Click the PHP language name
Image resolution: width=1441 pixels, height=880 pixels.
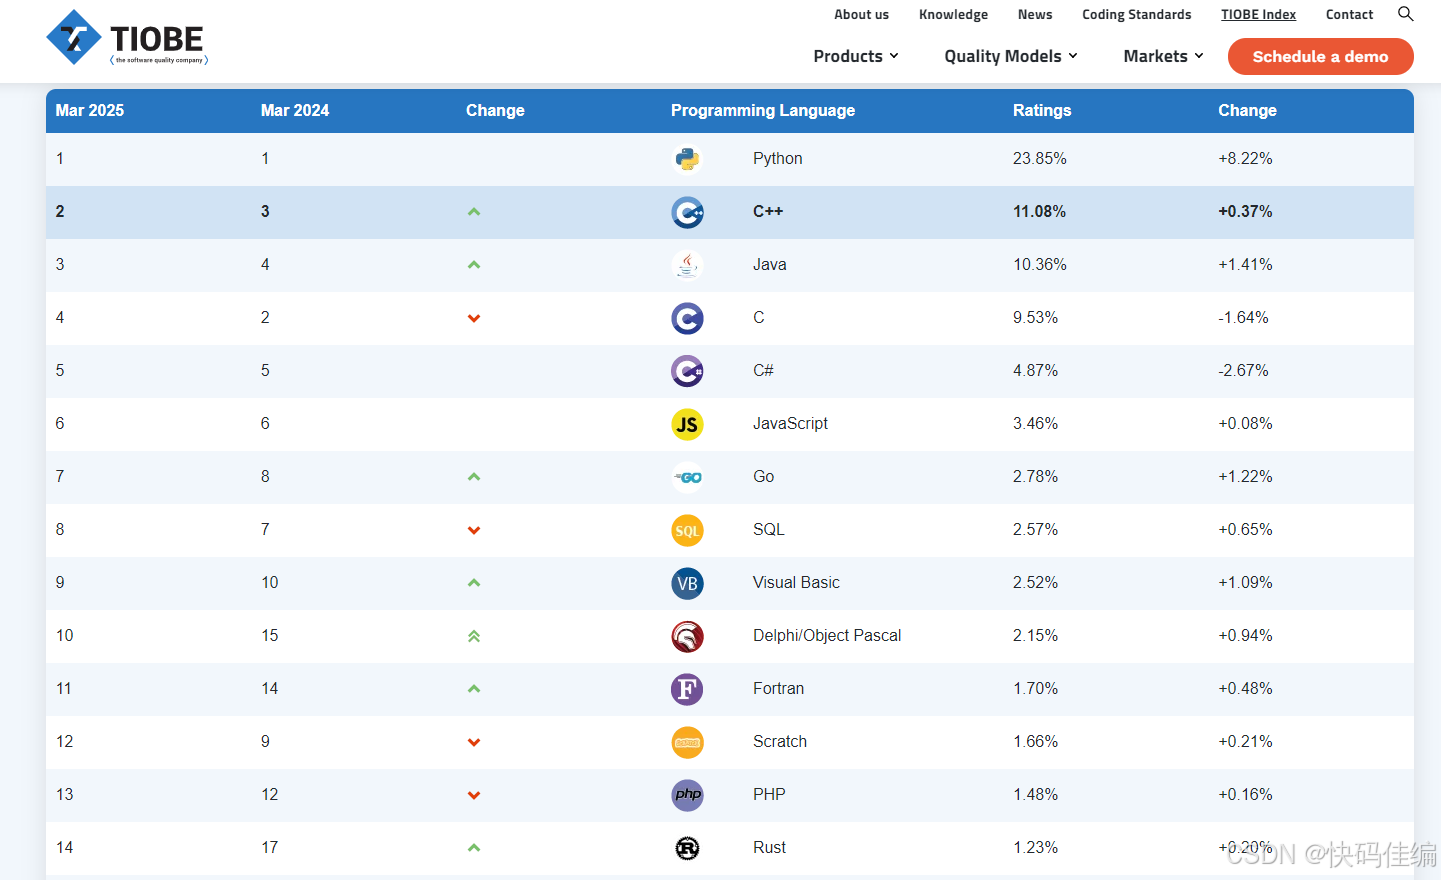click(769, 794)
